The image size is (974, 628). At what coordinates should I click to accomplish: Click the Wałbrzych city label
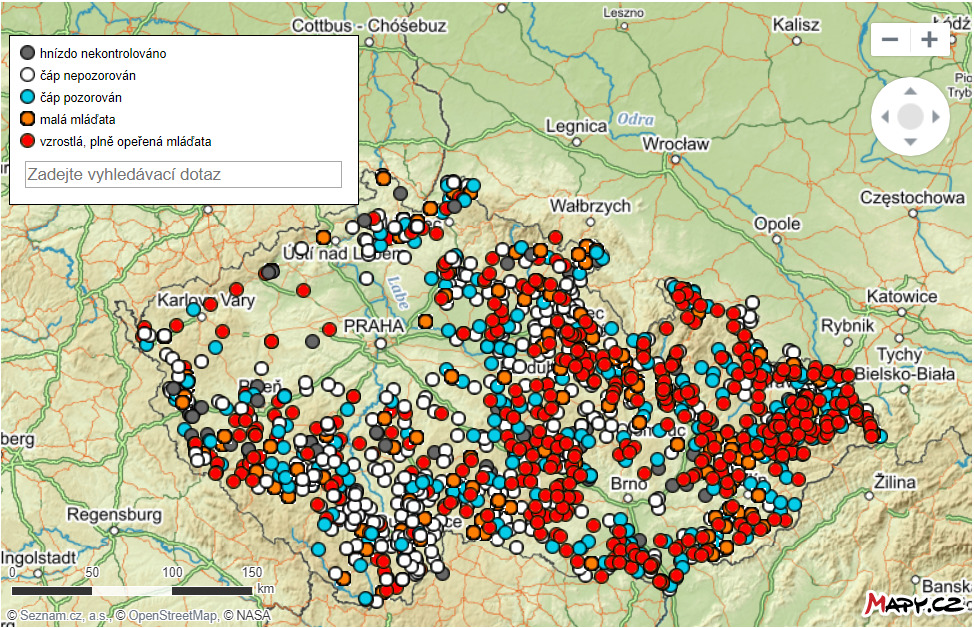coord(590,206)
